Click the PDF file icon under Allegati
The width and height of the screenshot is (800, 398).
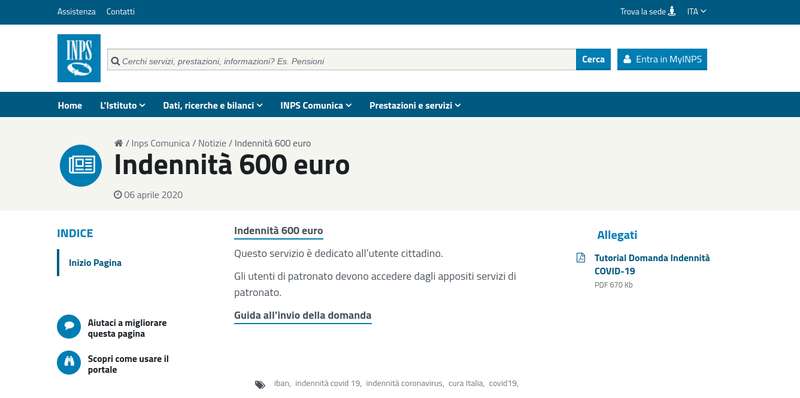coord(581,258)
